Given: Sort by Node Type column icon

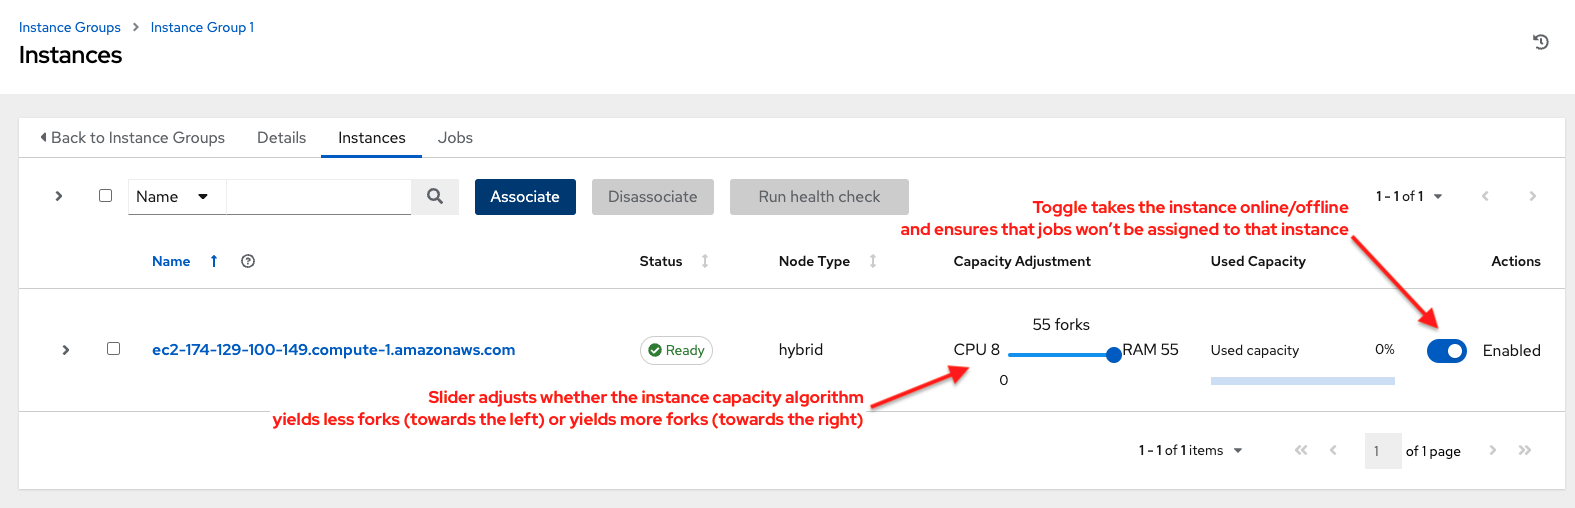Looking at the screenshot, I should coord(873,261).
